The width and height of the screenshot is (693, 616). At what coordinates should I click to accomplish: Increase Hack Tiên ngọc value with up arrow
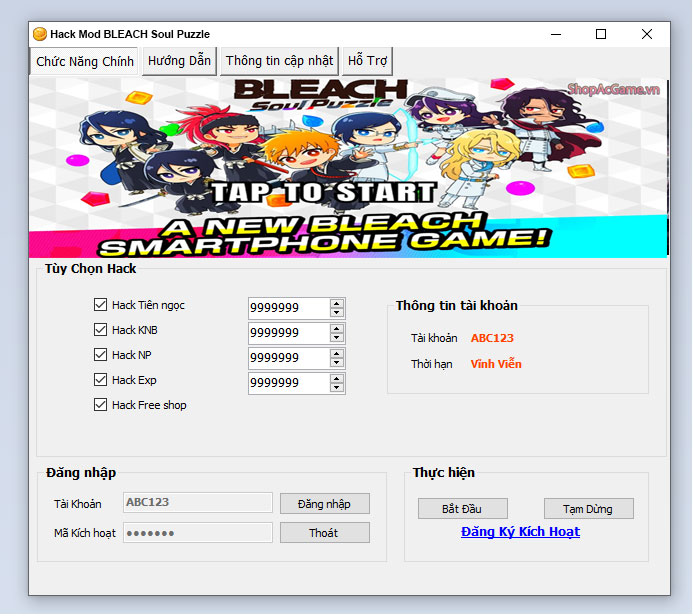pyautogui.click(x=337, y=303)
